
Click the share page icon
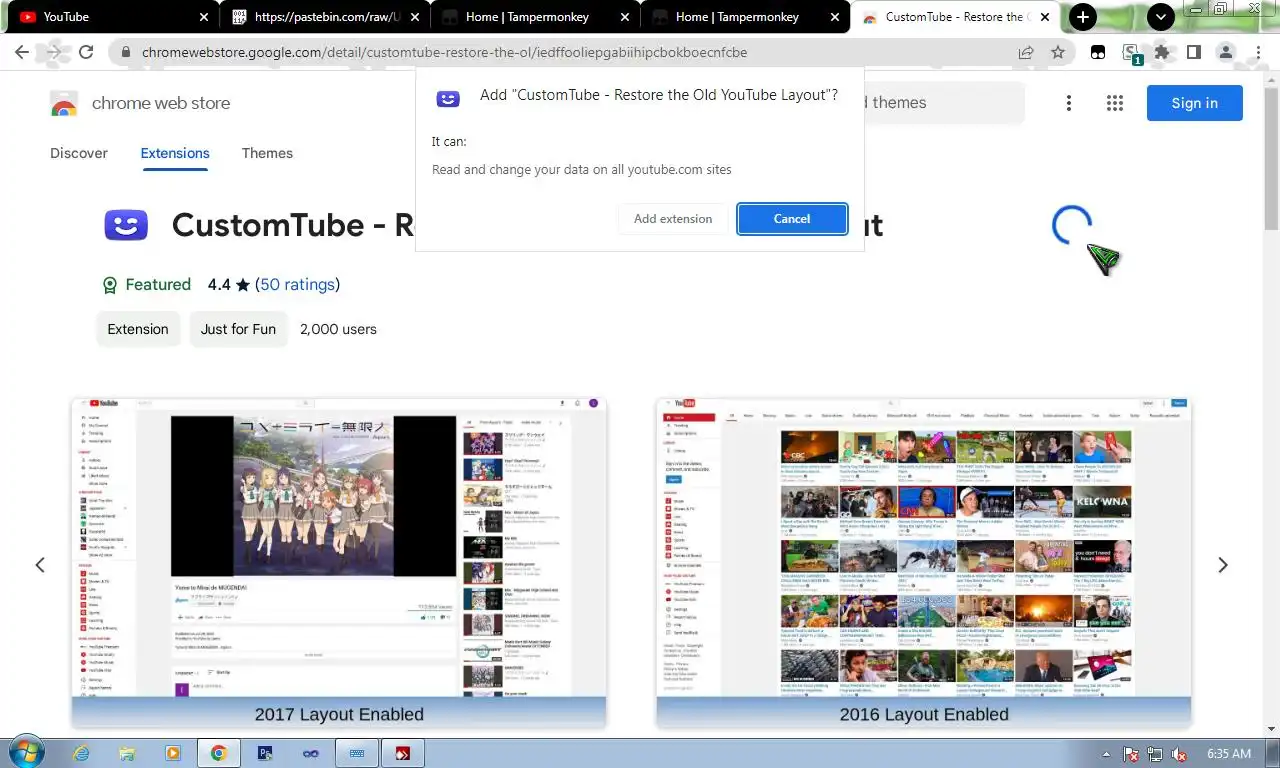(1026, 52)
